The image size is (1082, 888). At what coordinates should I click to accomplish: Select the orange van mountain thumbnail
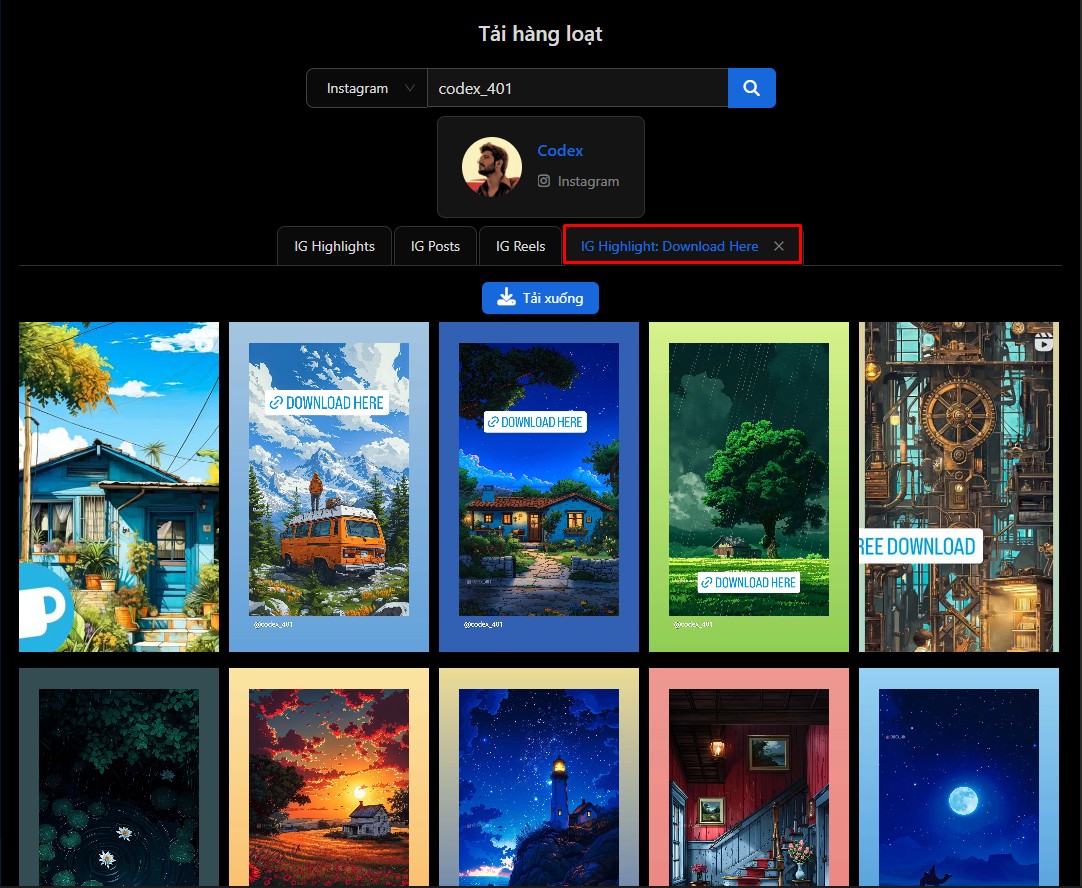coord(328,487)
